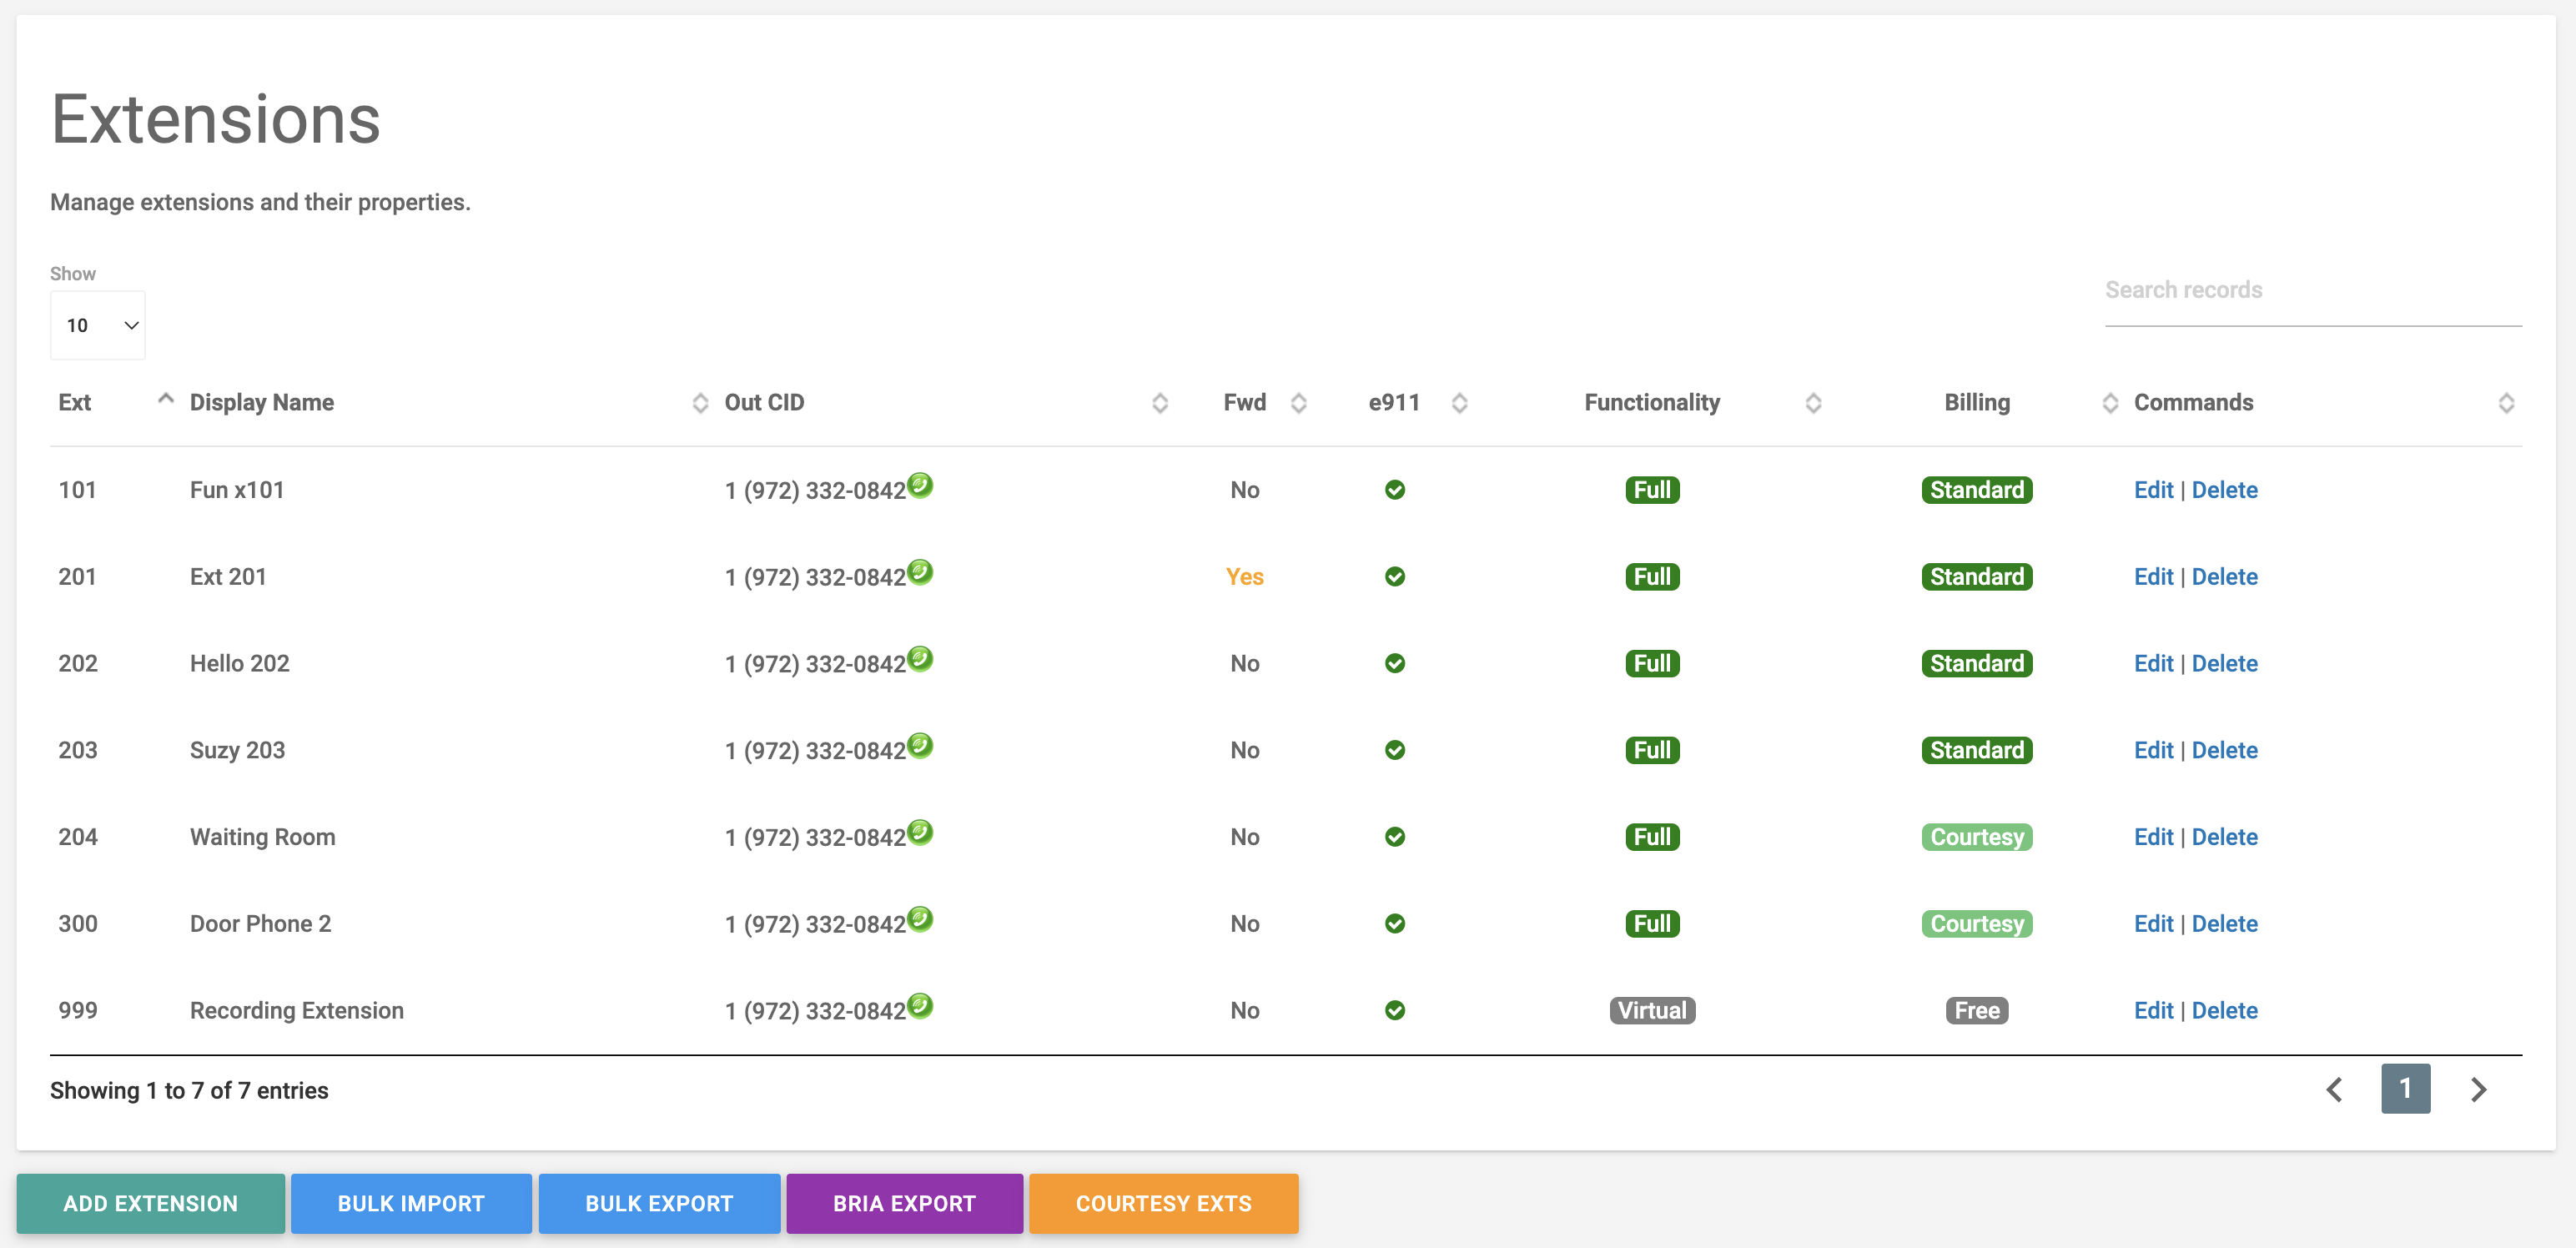Click the green phone icon for Door Phone 2

coord(920,919)
